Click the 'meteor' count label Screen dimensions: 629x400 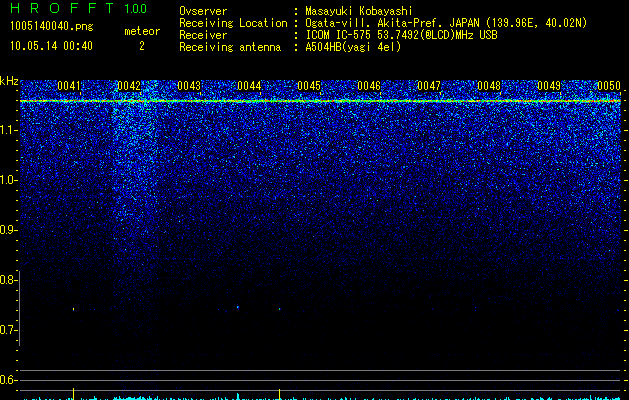(x=142, y=31)
